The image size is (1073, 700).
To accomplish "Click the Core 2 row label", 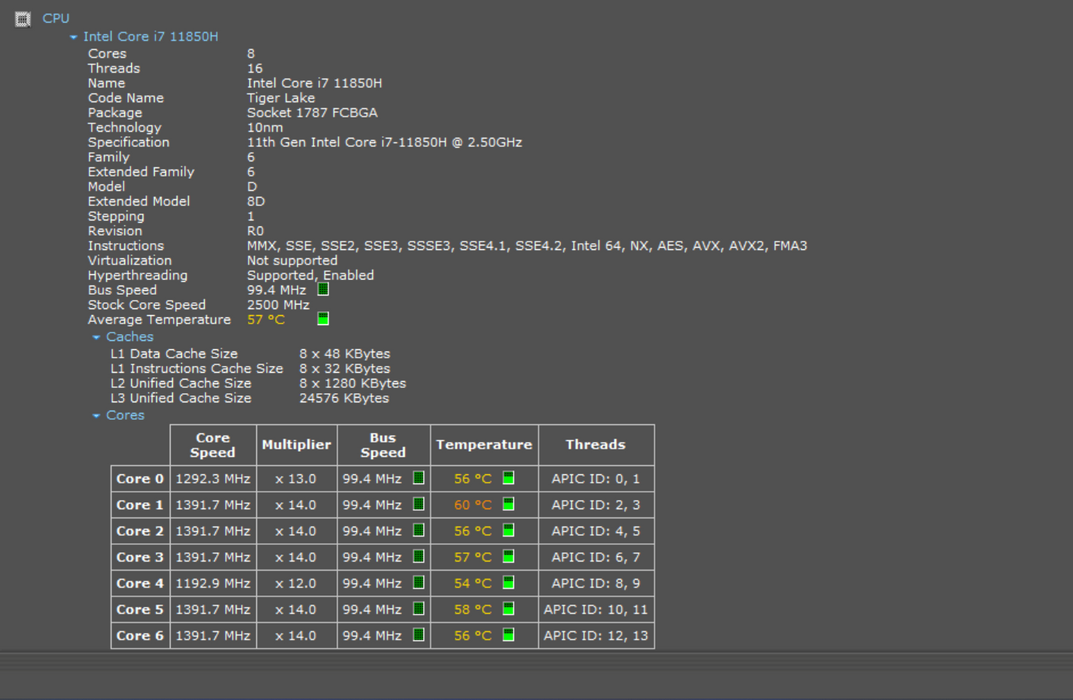I will pos(140,531).
